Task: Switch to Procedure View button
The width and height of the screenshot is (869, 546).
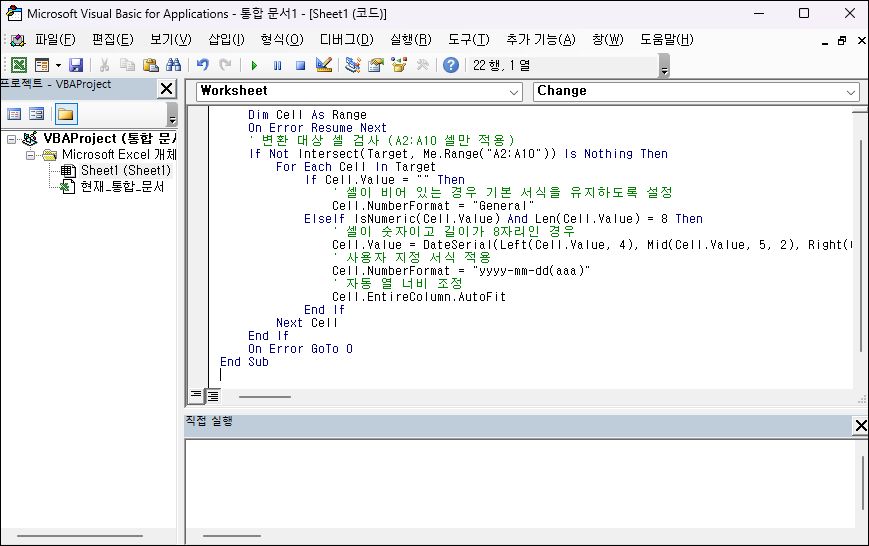Action: [x=196, y=395]
